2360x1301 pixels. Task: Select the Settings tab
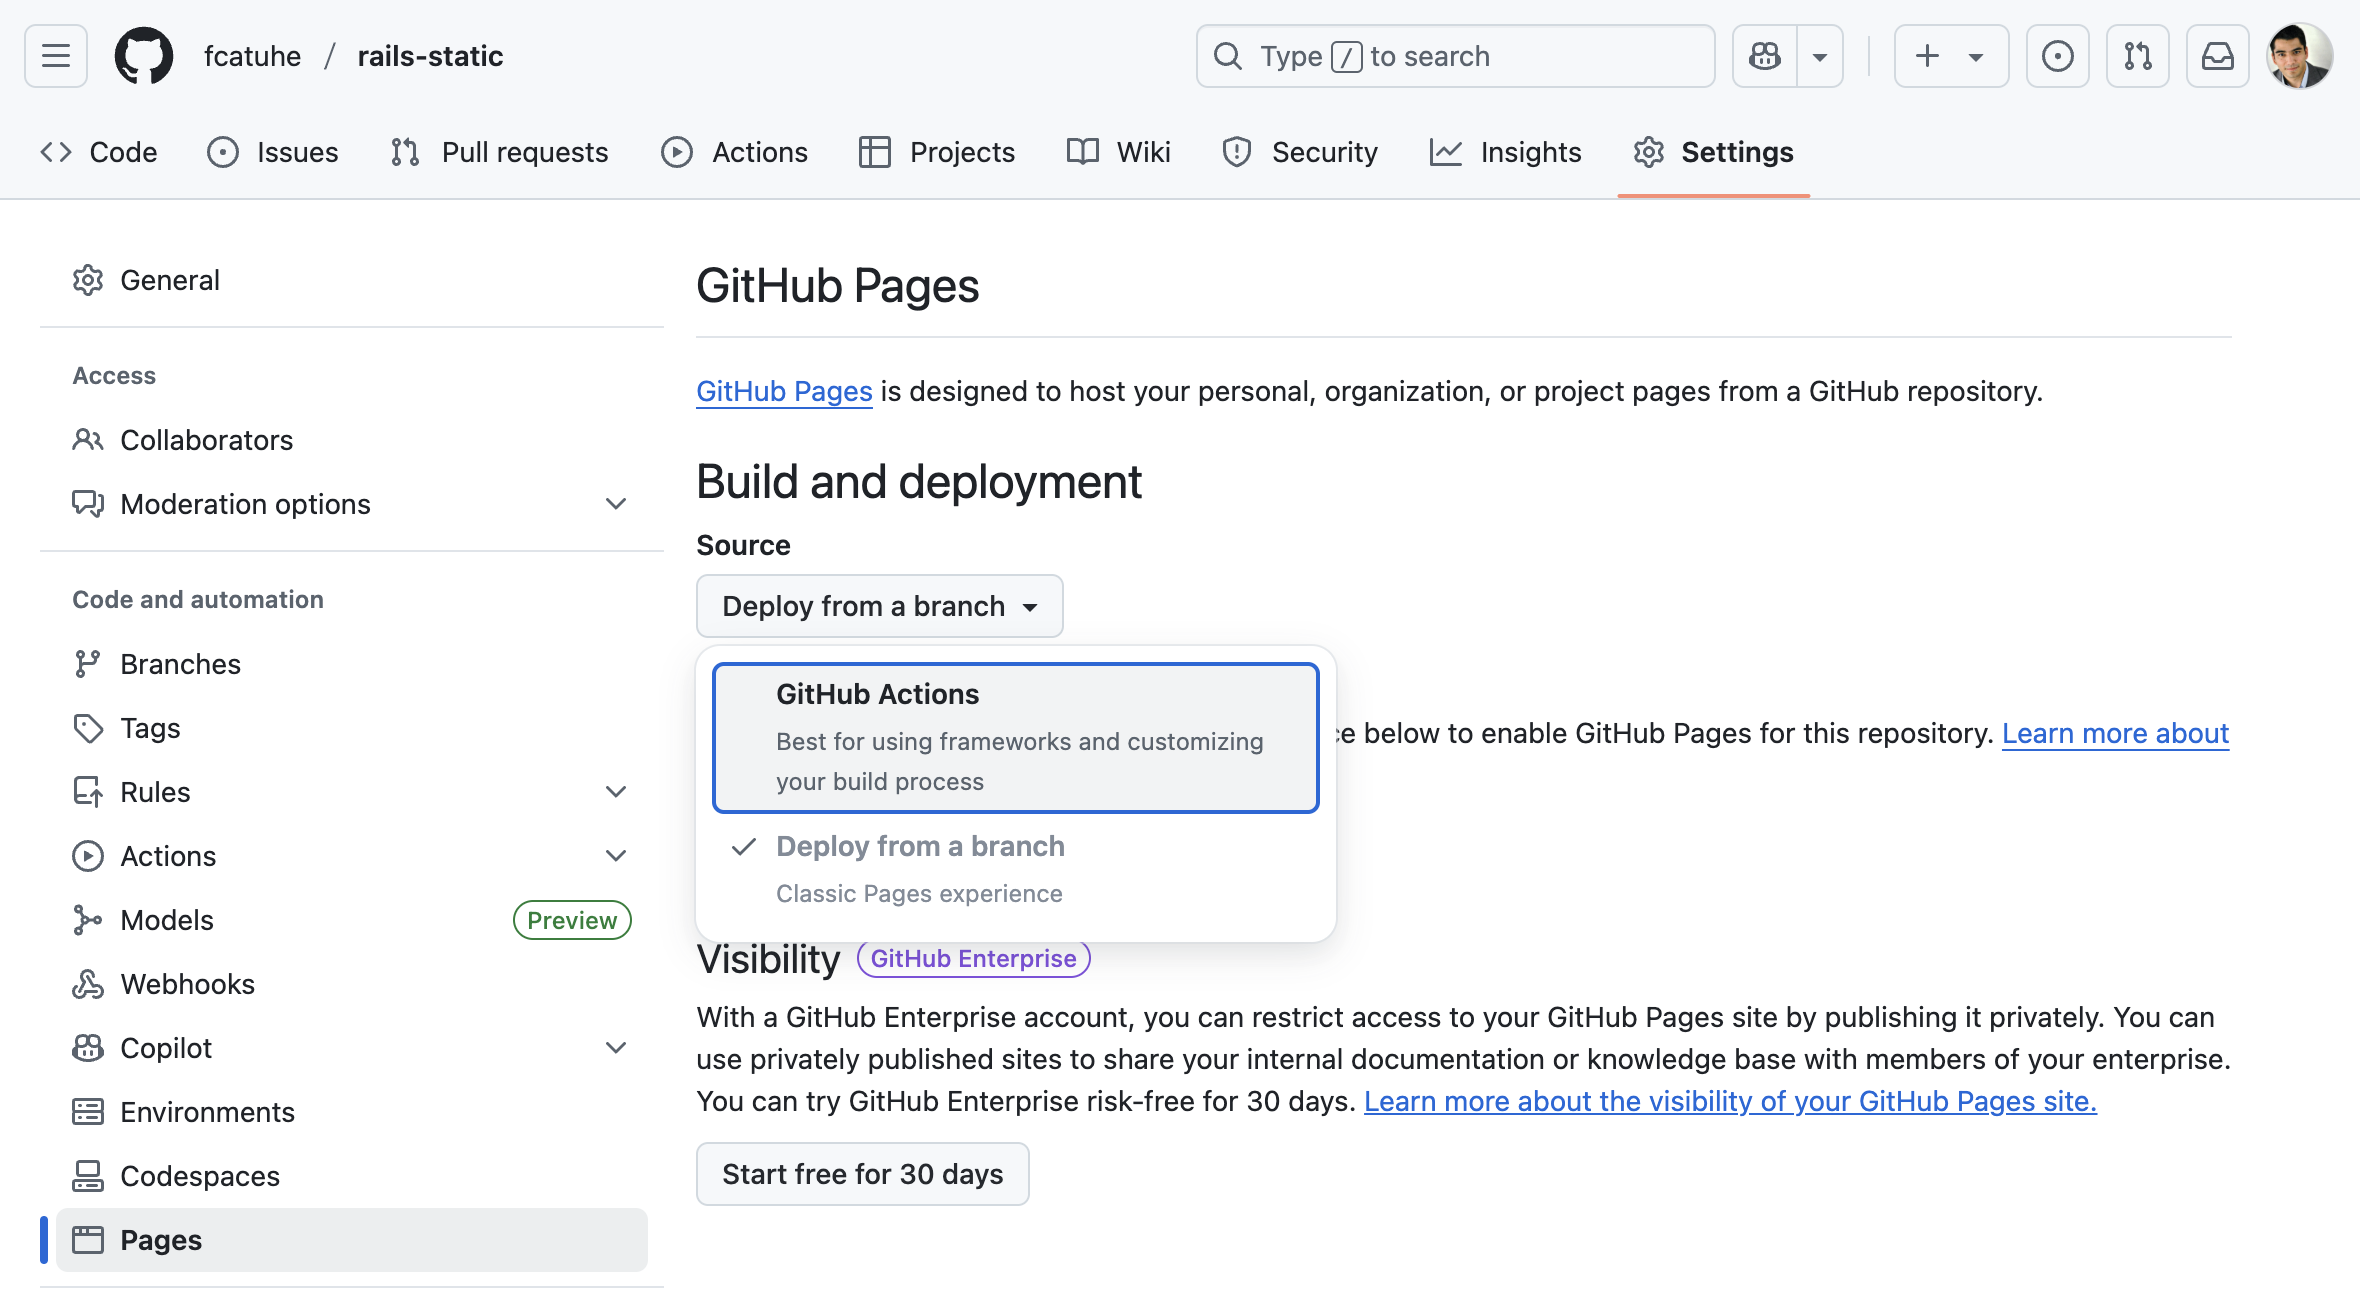1713,152
